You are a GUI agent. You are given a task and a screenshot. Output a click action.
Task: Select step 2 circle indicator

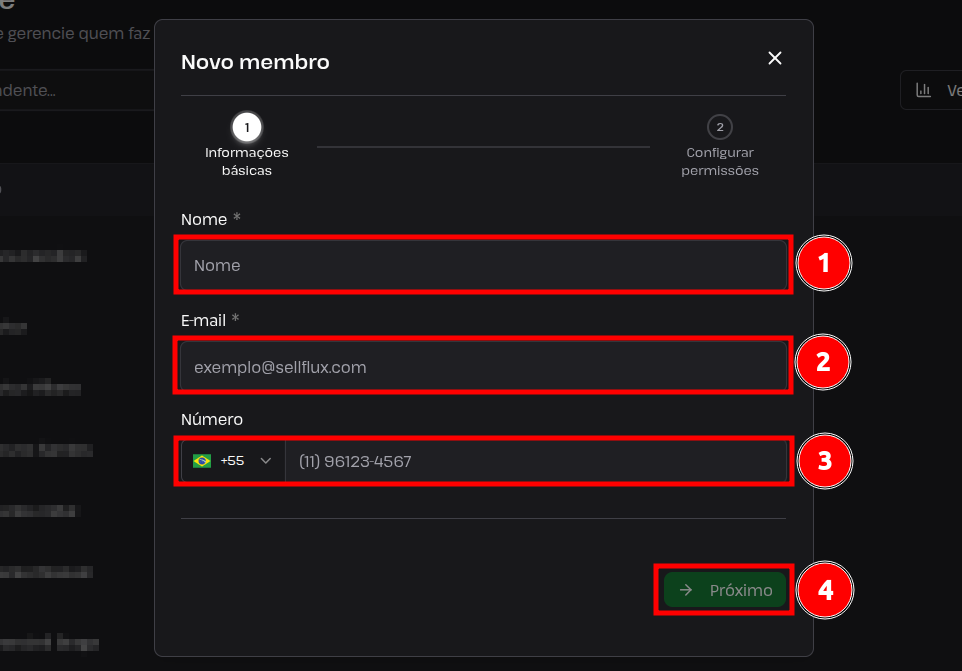tap(720, 128)
